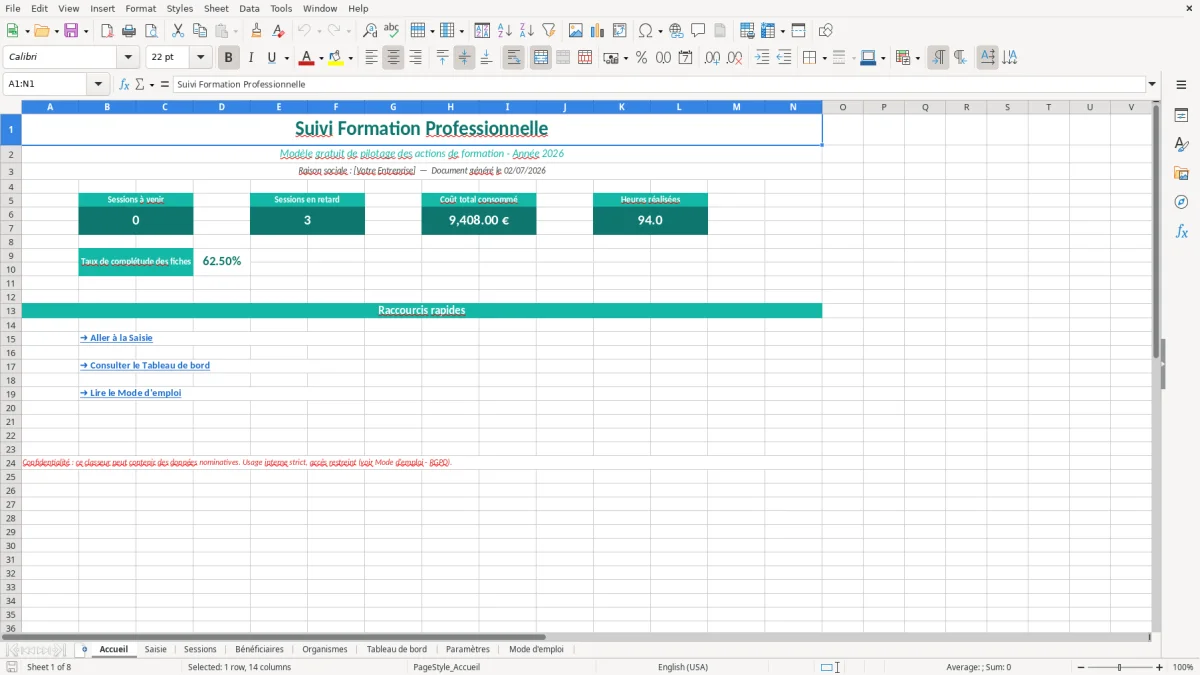
Task: Toggle Wrap Text button
Action: [513, 58]
